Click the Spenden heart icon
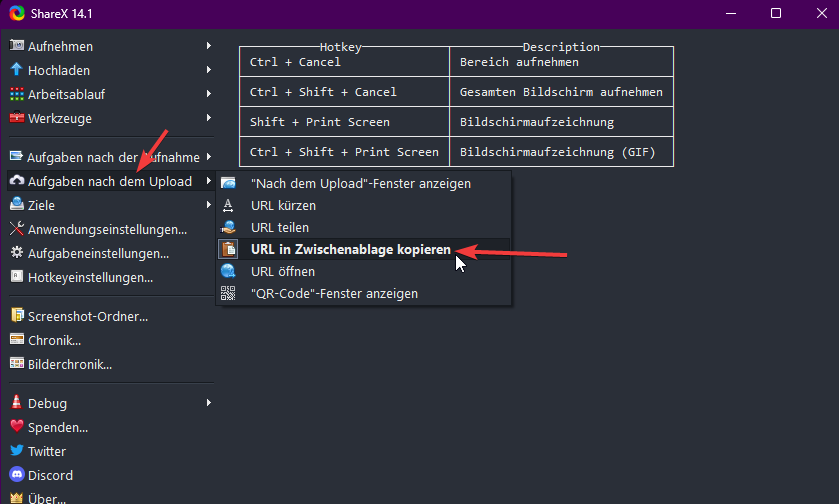This screenshot has width=839, height=504. click(16, 427)
